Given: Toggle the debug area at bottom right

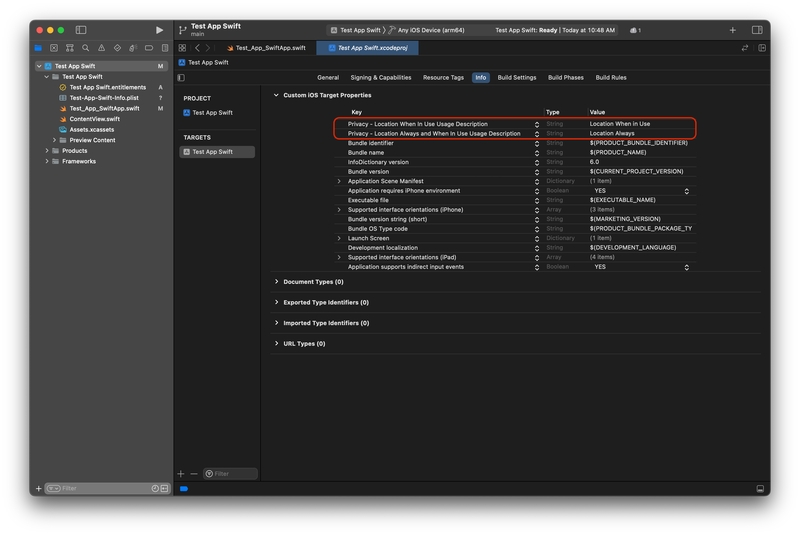Looking at the screenshot, I should click(x=760, y=489).
